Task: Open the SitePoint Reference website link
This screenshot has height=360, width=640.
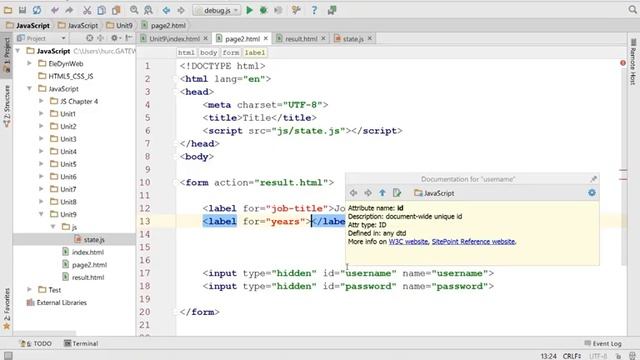Action: [473, 242]
